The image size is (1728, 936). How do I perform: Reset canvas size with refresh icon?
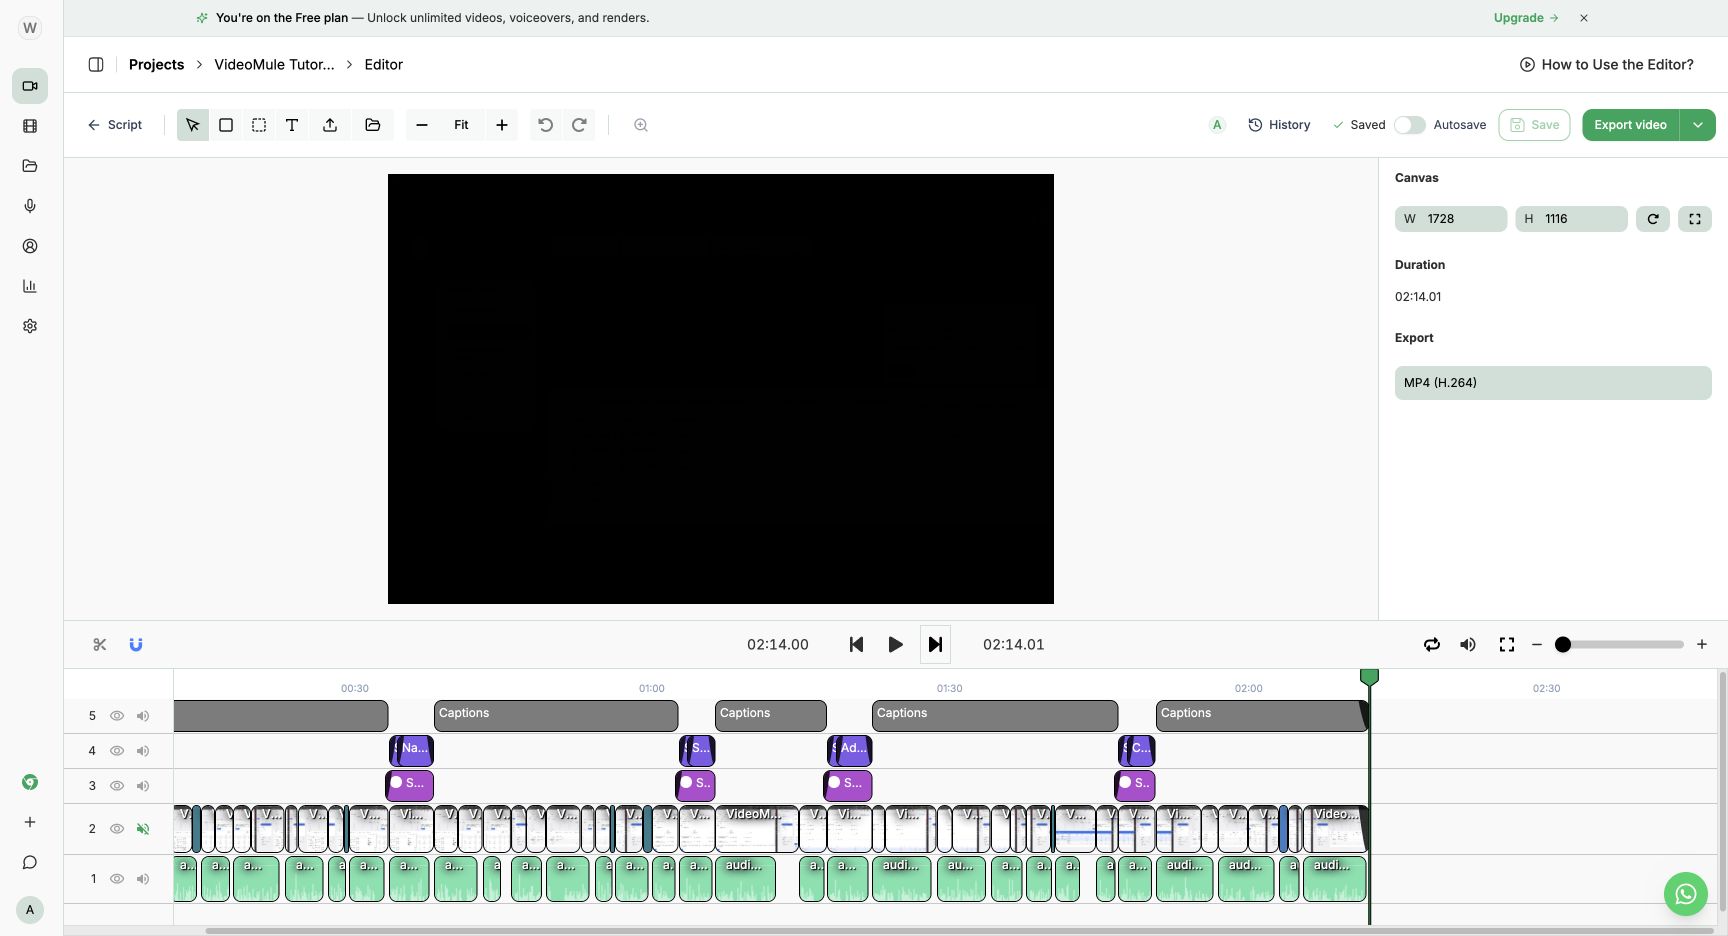[1653, 219]
